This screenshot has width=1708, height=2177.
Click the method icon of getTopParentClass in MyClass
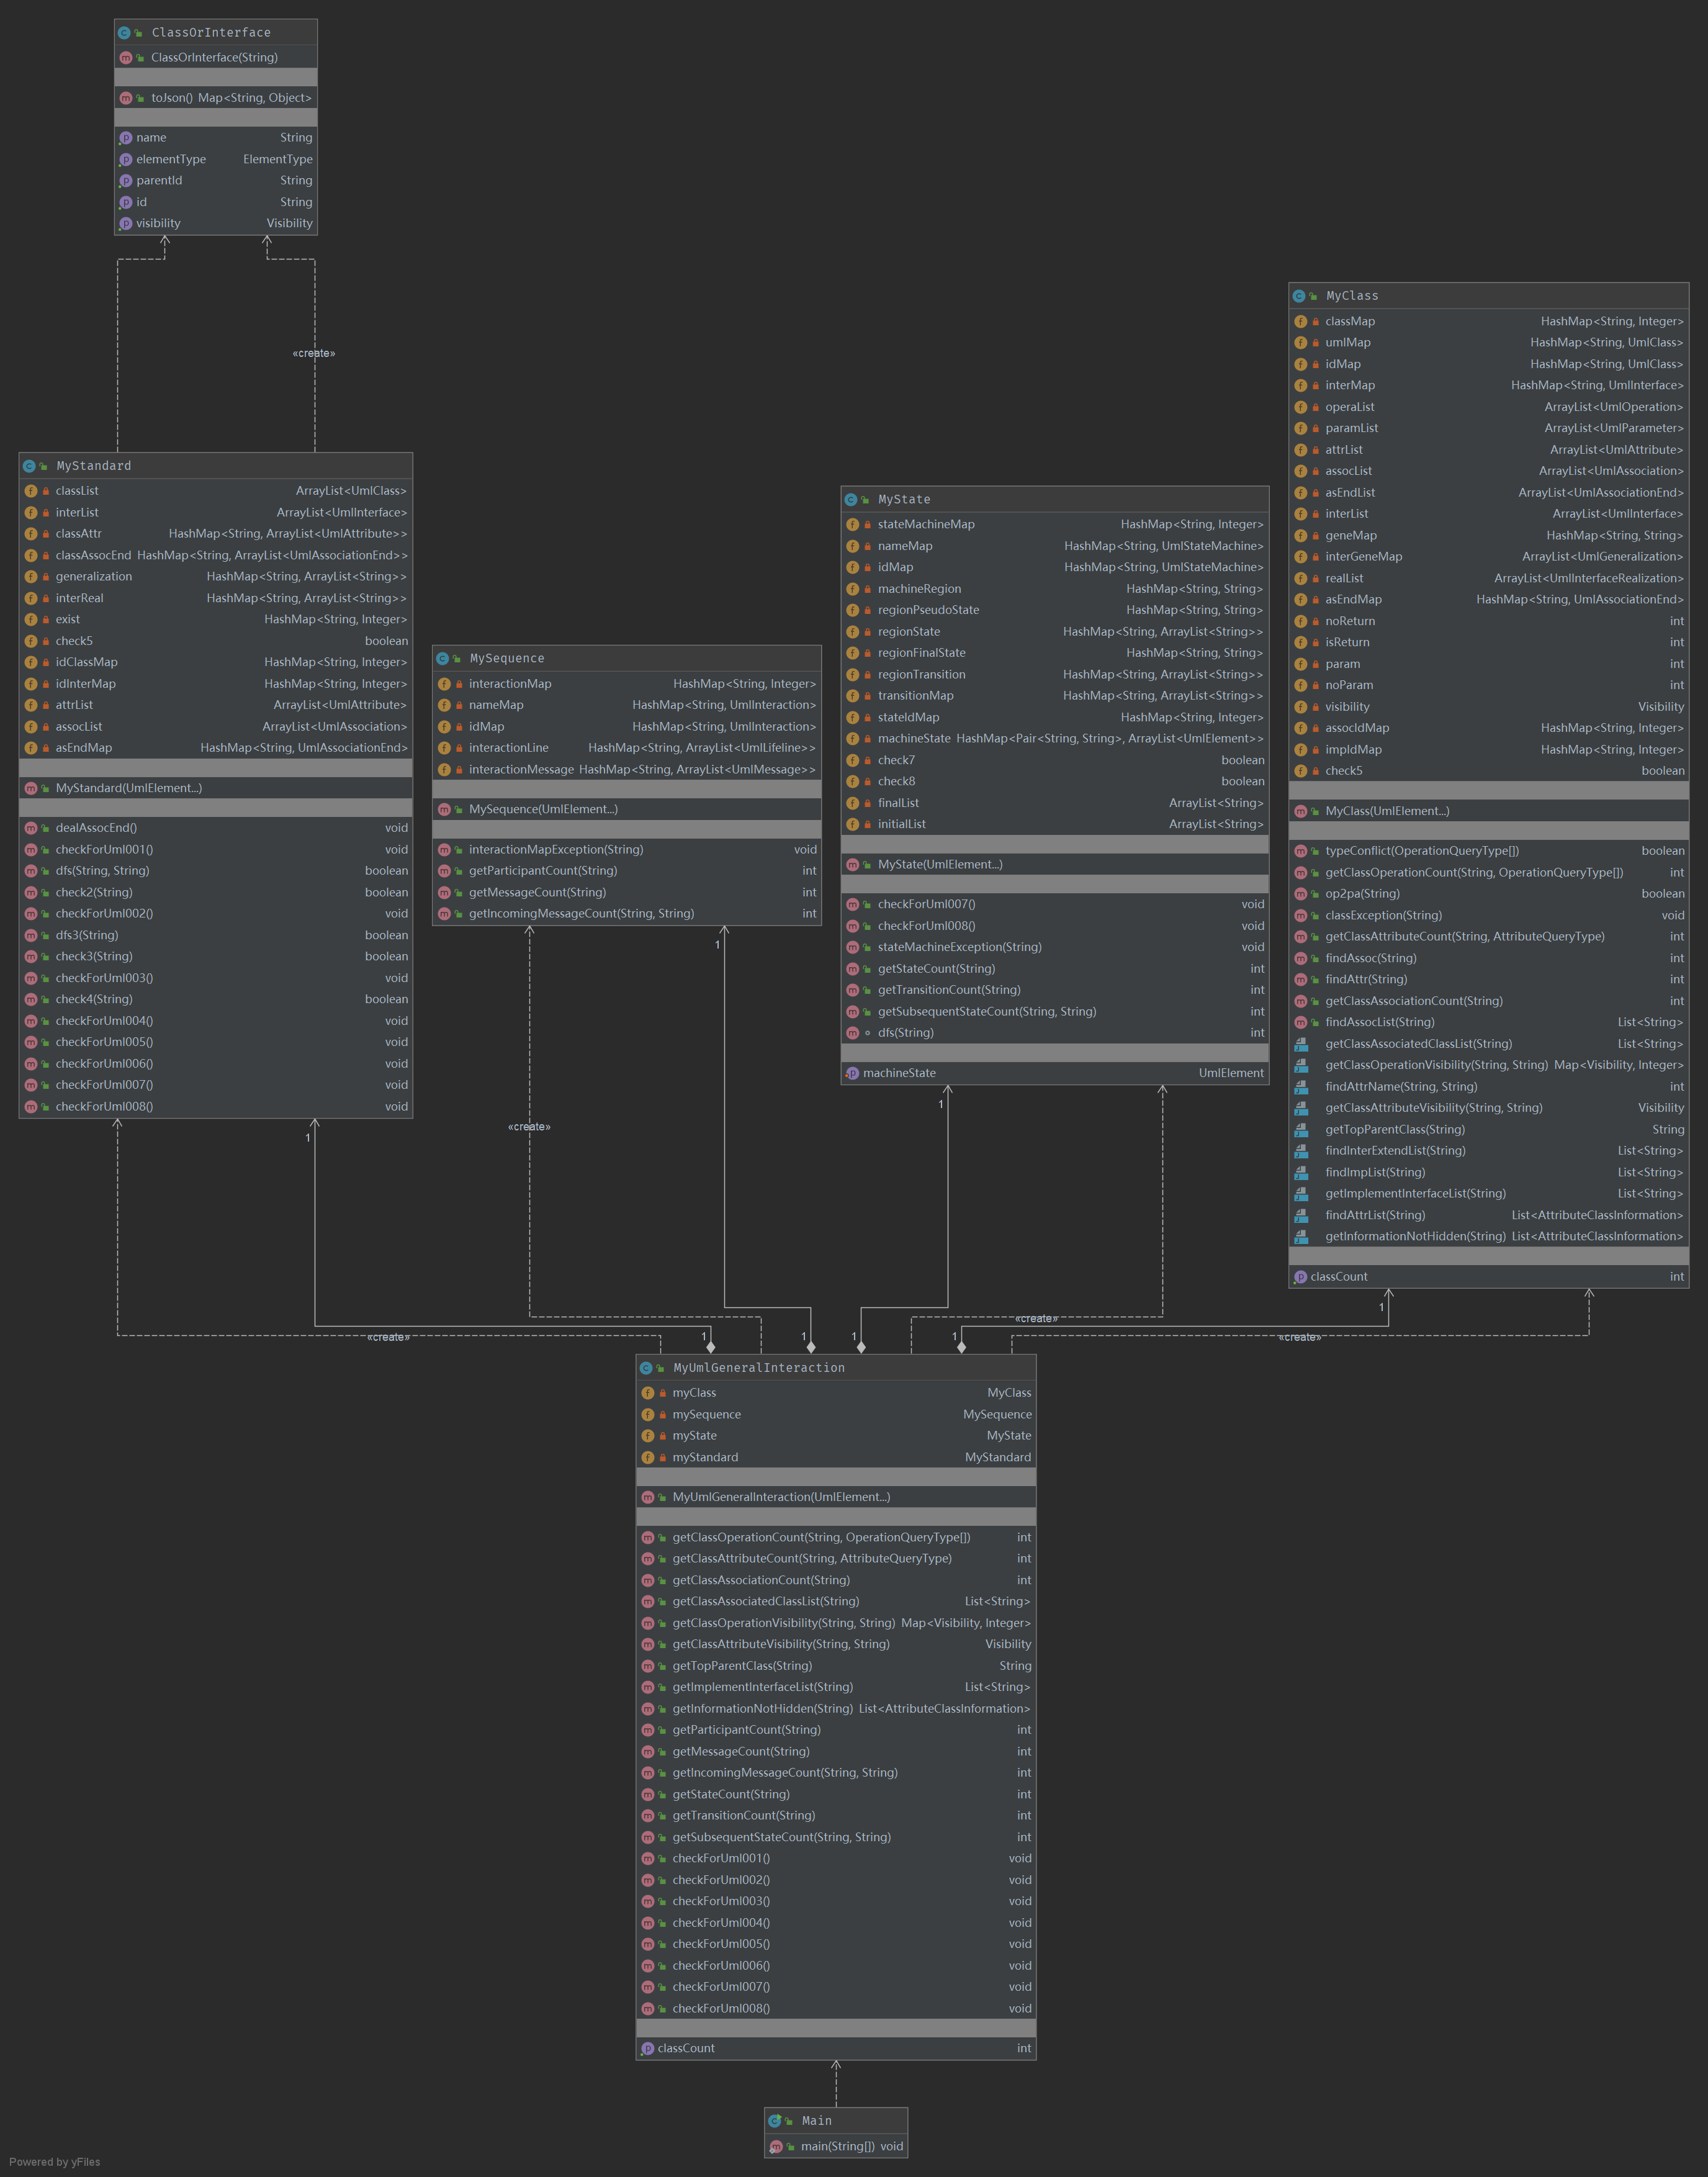[1301, 1130]
